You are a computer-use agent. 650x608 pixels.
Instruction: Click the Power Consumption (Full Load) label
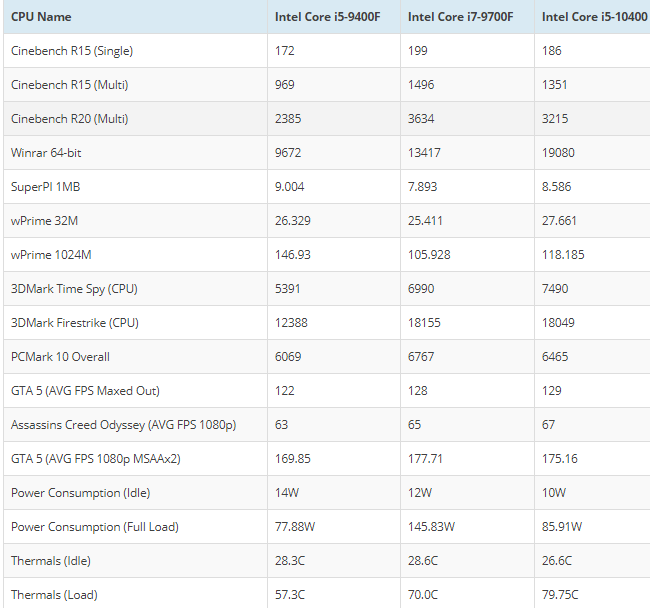[x=95, y=527]
